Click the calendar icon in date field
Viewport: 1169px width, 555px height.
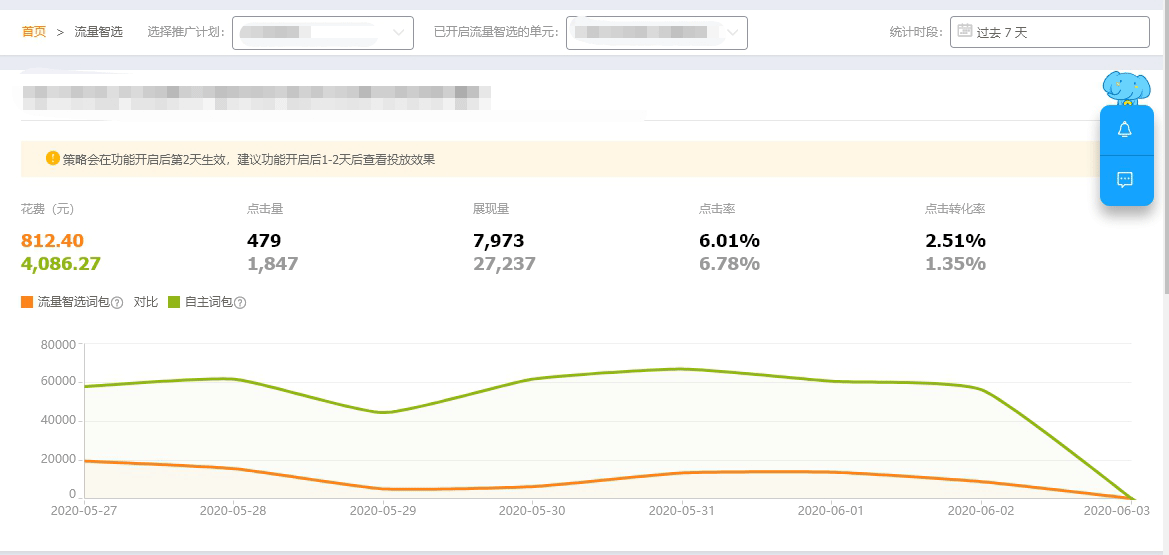(x=964, y=31)
